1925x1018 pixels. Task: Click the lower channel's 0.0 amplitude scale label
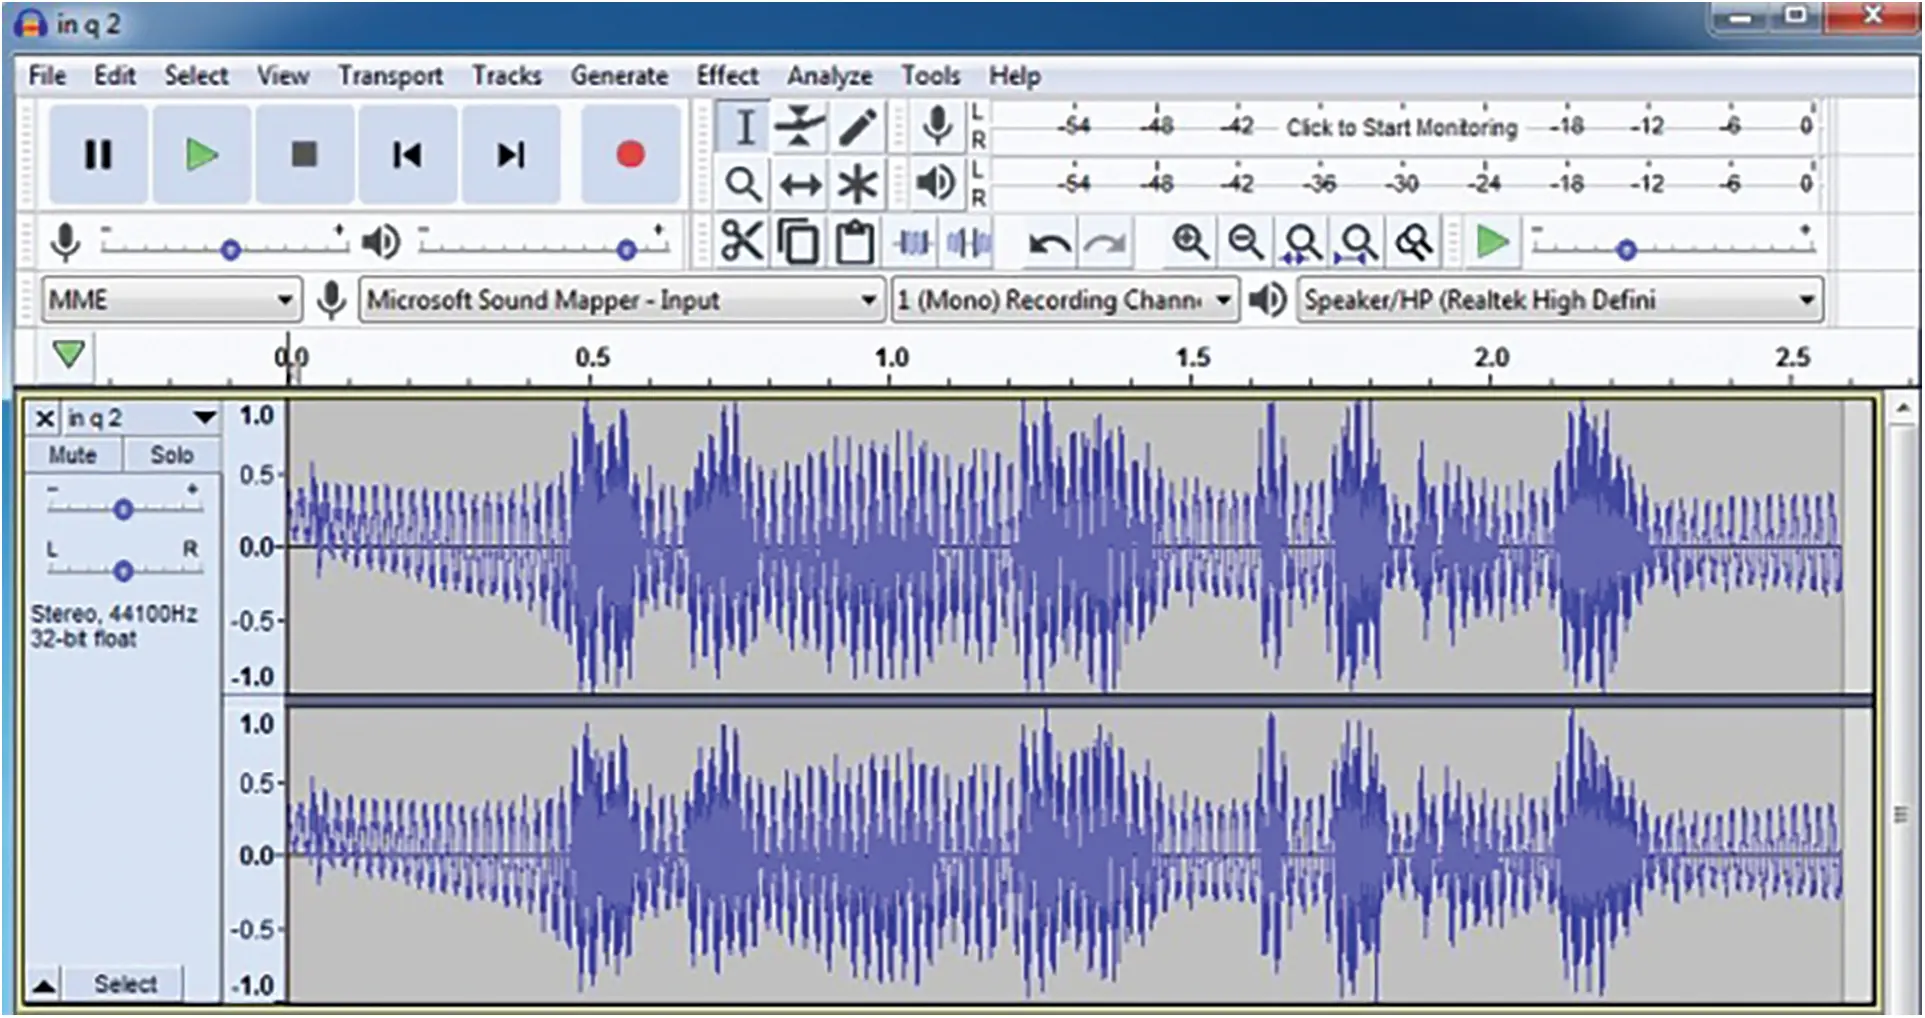(255, 856)
